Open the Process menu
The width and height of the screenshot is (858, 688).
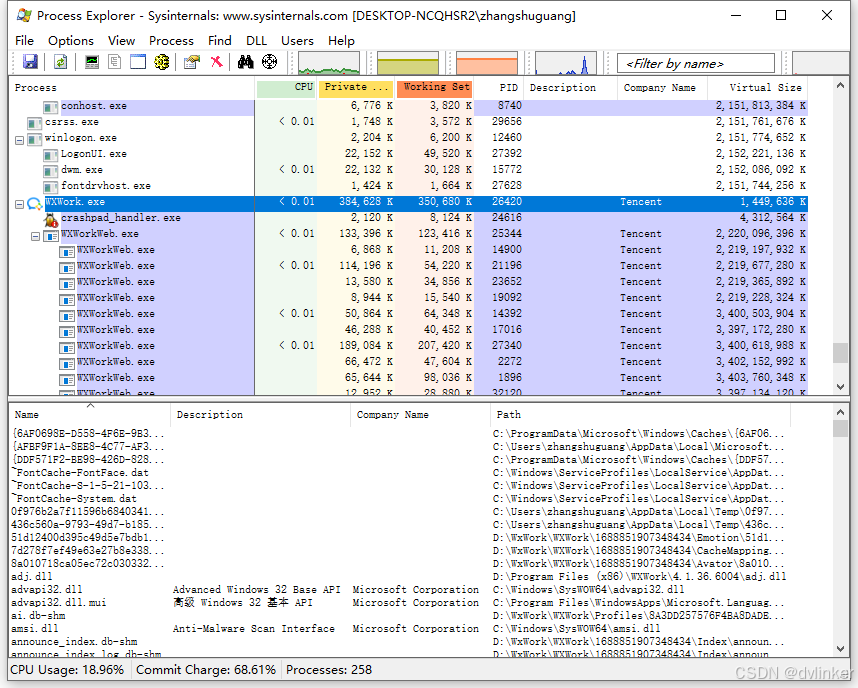coord(171,41)
